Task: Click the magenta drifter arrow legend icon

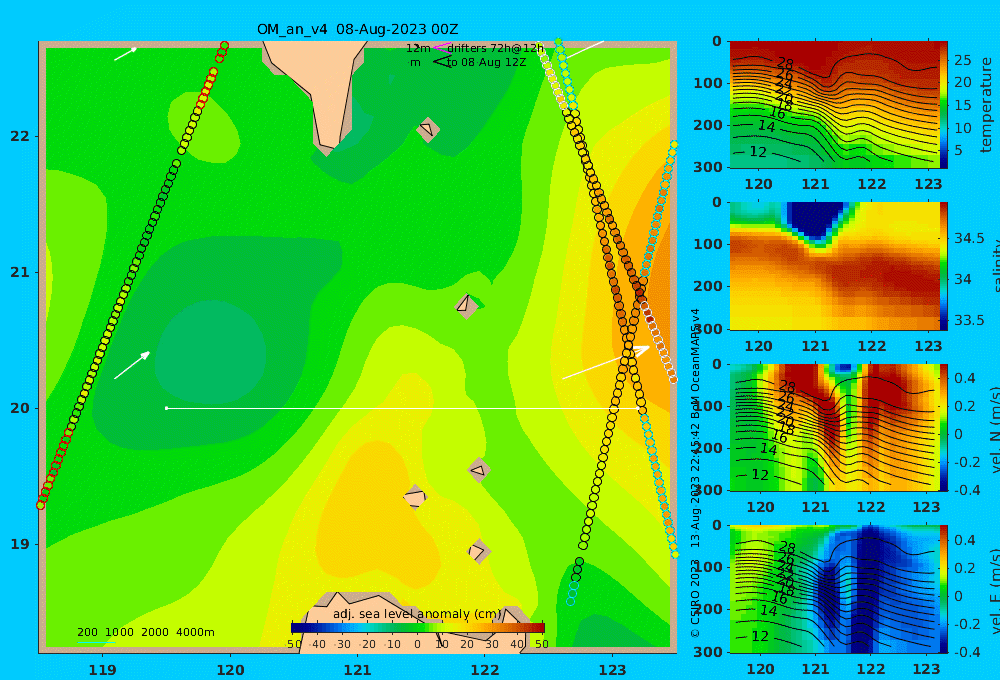Action: (441, 48)
